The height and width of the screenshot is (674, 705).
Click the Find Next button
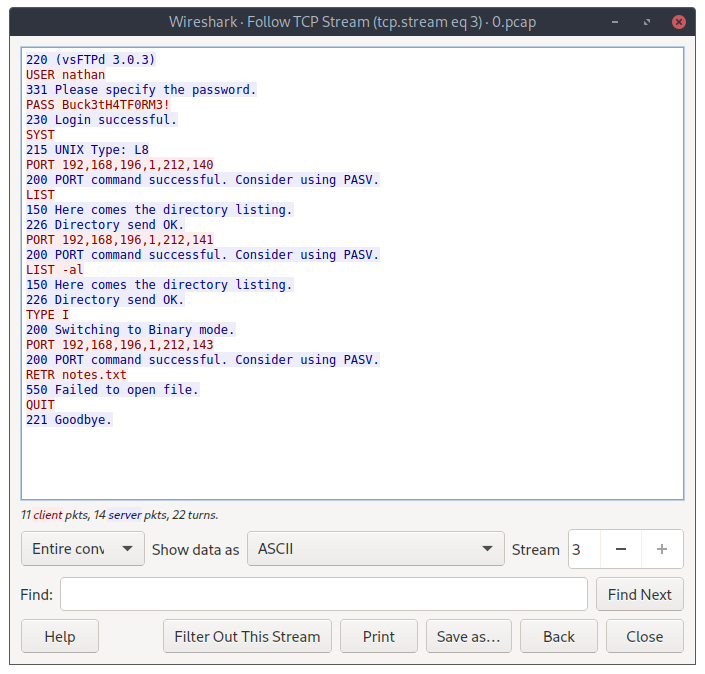[x=639, y=594]
